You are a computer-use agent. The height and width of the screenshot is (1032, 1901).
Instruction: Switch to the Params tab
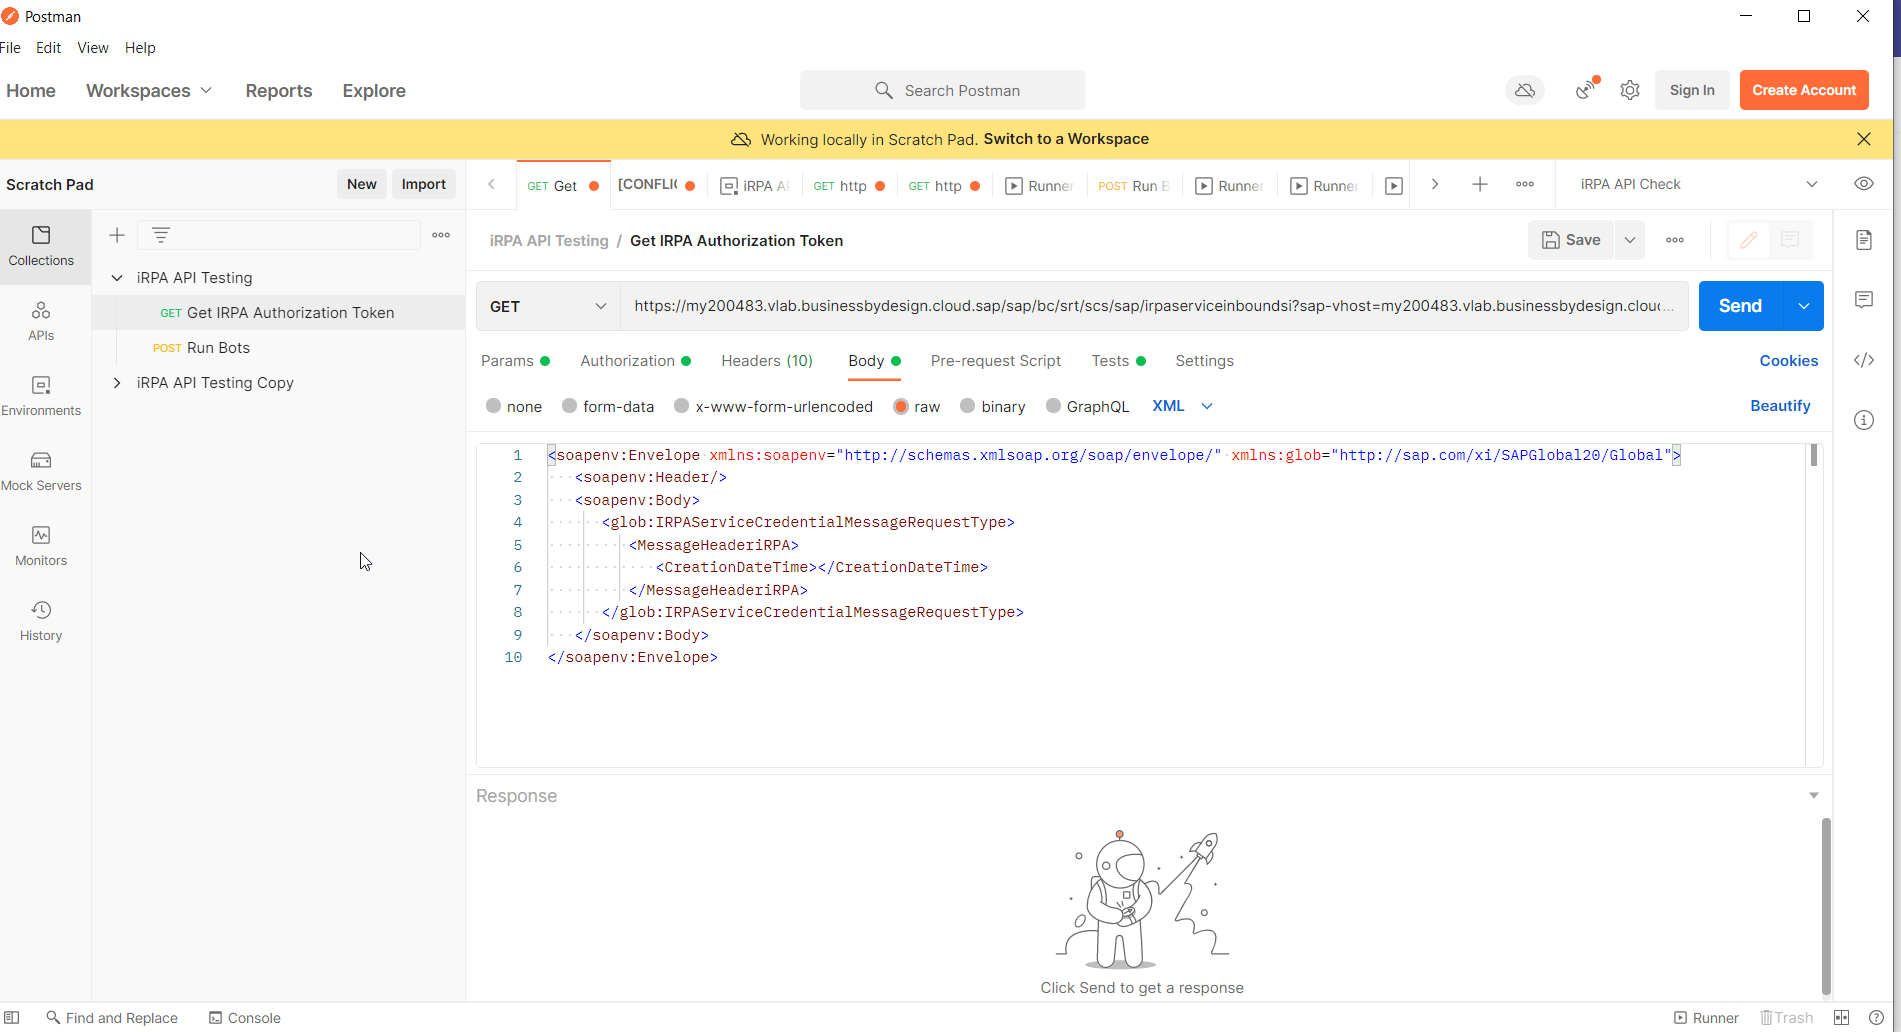point(515,361)
